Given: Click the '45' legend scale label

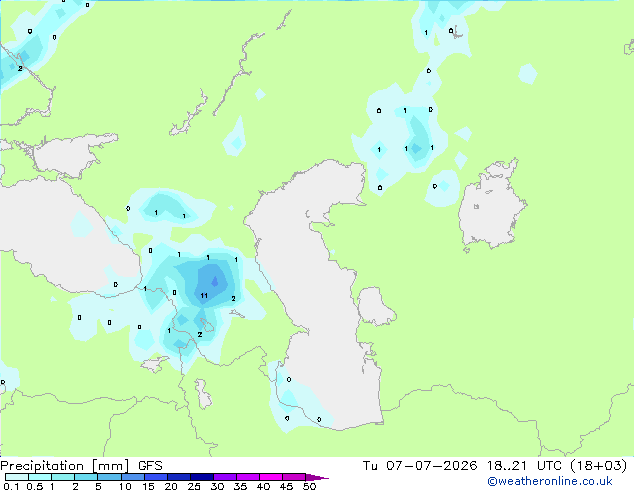Looking at the screenshot, I should 286,486.
